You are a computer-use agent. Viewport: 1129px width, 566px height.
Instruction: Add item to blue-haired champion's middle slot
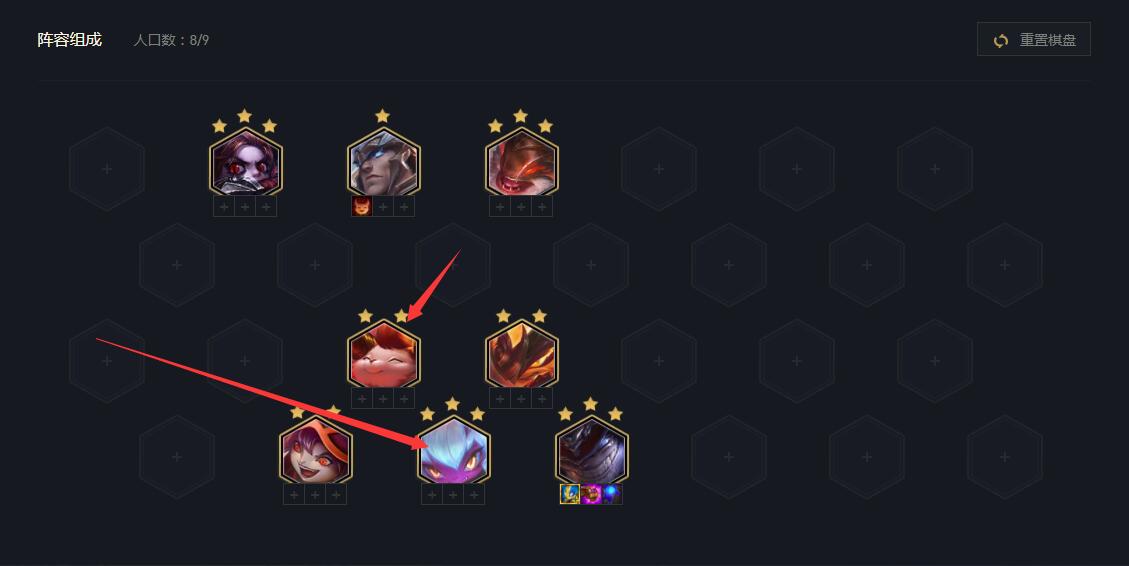click(453, 494)
